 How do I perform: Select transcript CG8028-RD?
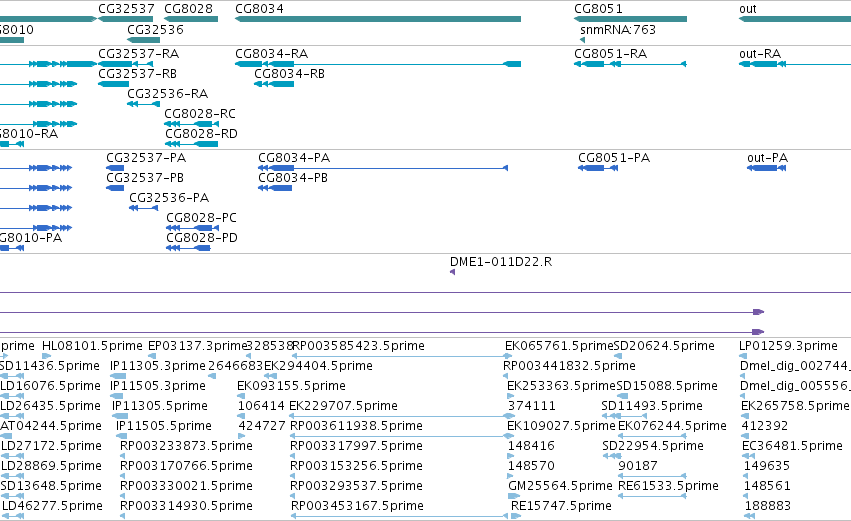tap(201, 134)
